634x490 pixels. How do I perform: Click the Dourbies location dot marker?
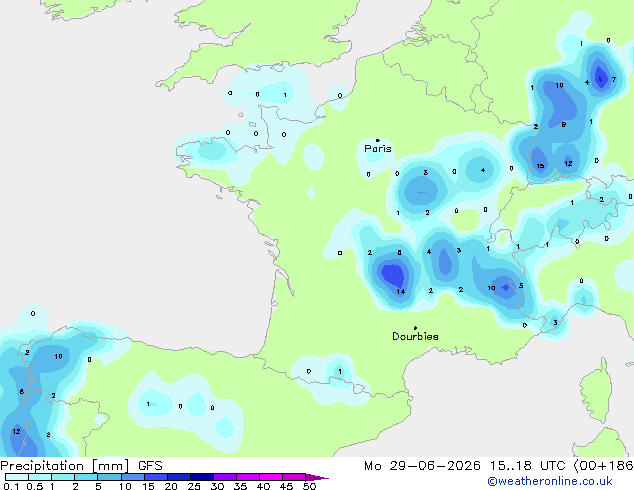(x=415, y=328)
